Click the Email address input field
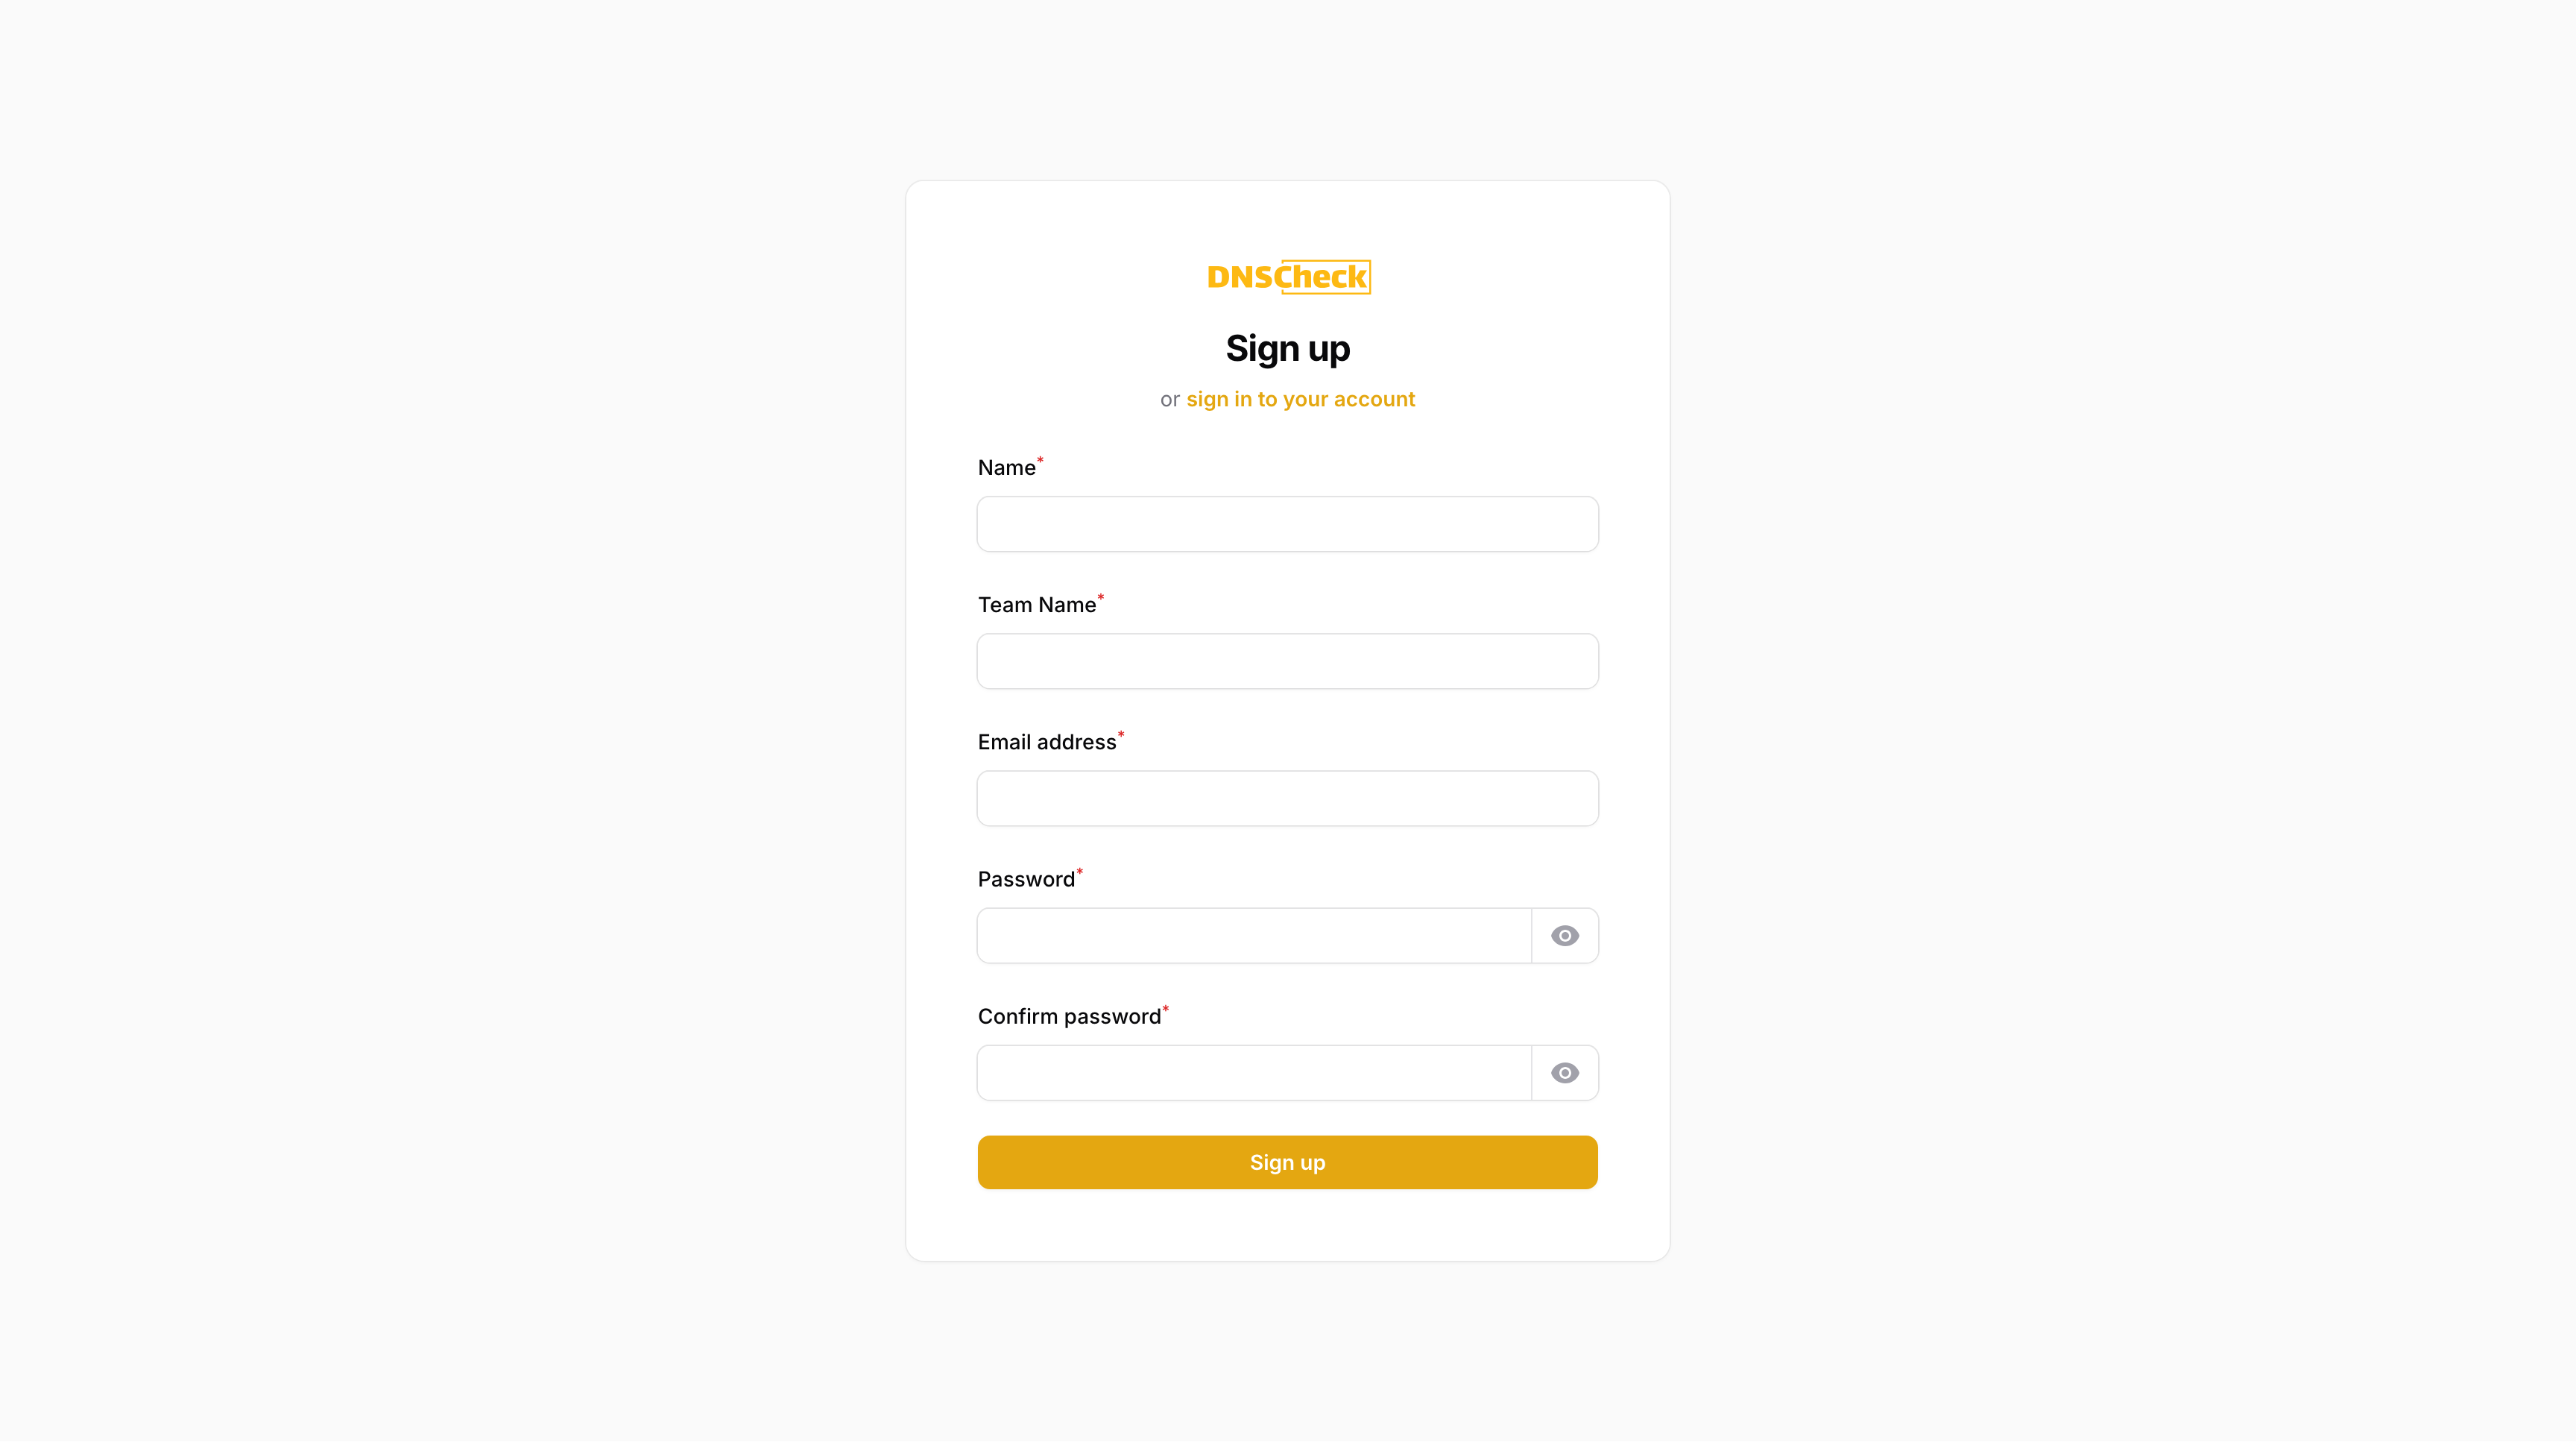 coord(1288,798)
